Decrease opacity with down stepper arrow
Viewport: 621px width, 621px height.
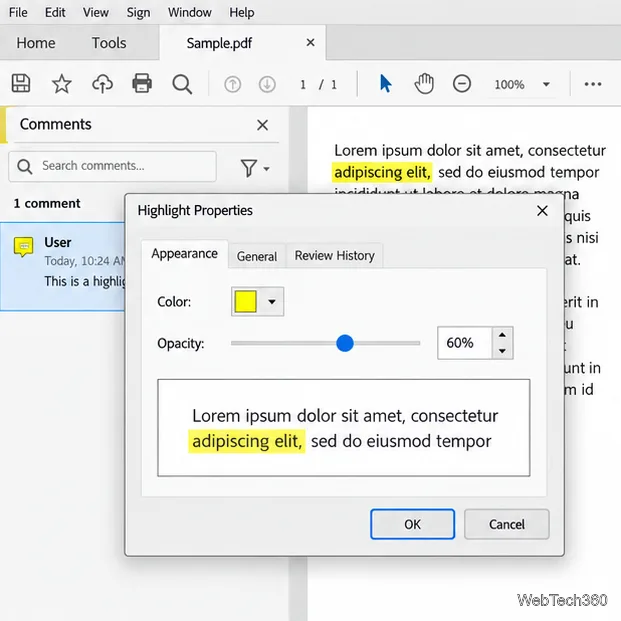click(x=502, y=351)
